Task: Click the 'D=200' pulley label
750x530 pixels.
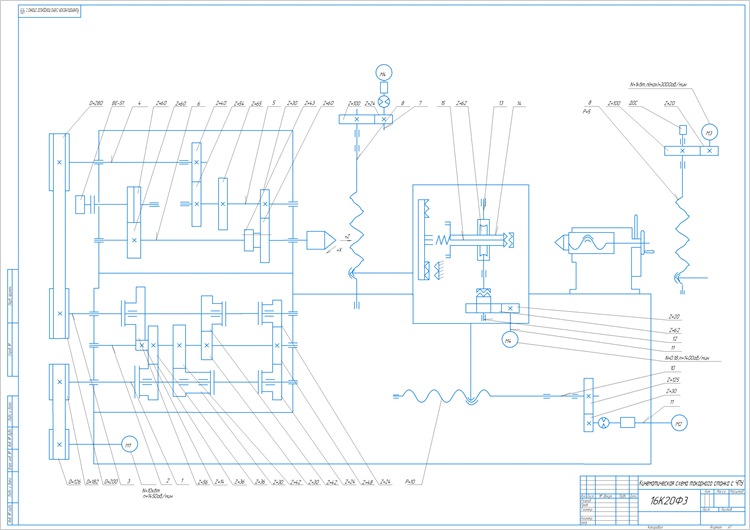Action: (111, 482)
